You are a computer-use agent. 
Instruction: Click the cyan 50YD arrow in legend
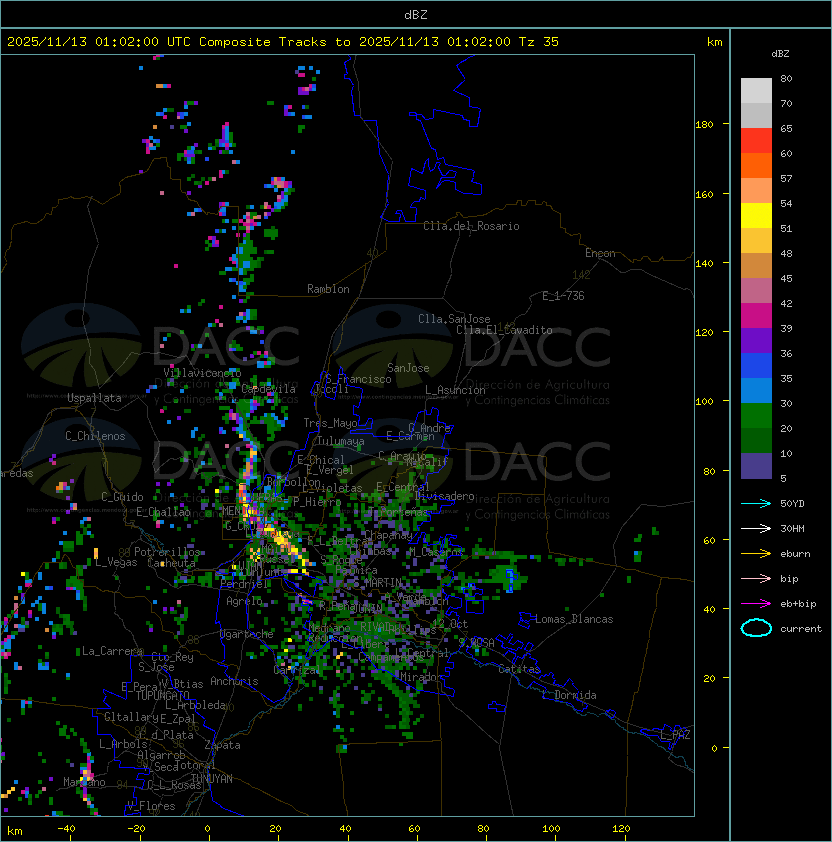[756, 503]
